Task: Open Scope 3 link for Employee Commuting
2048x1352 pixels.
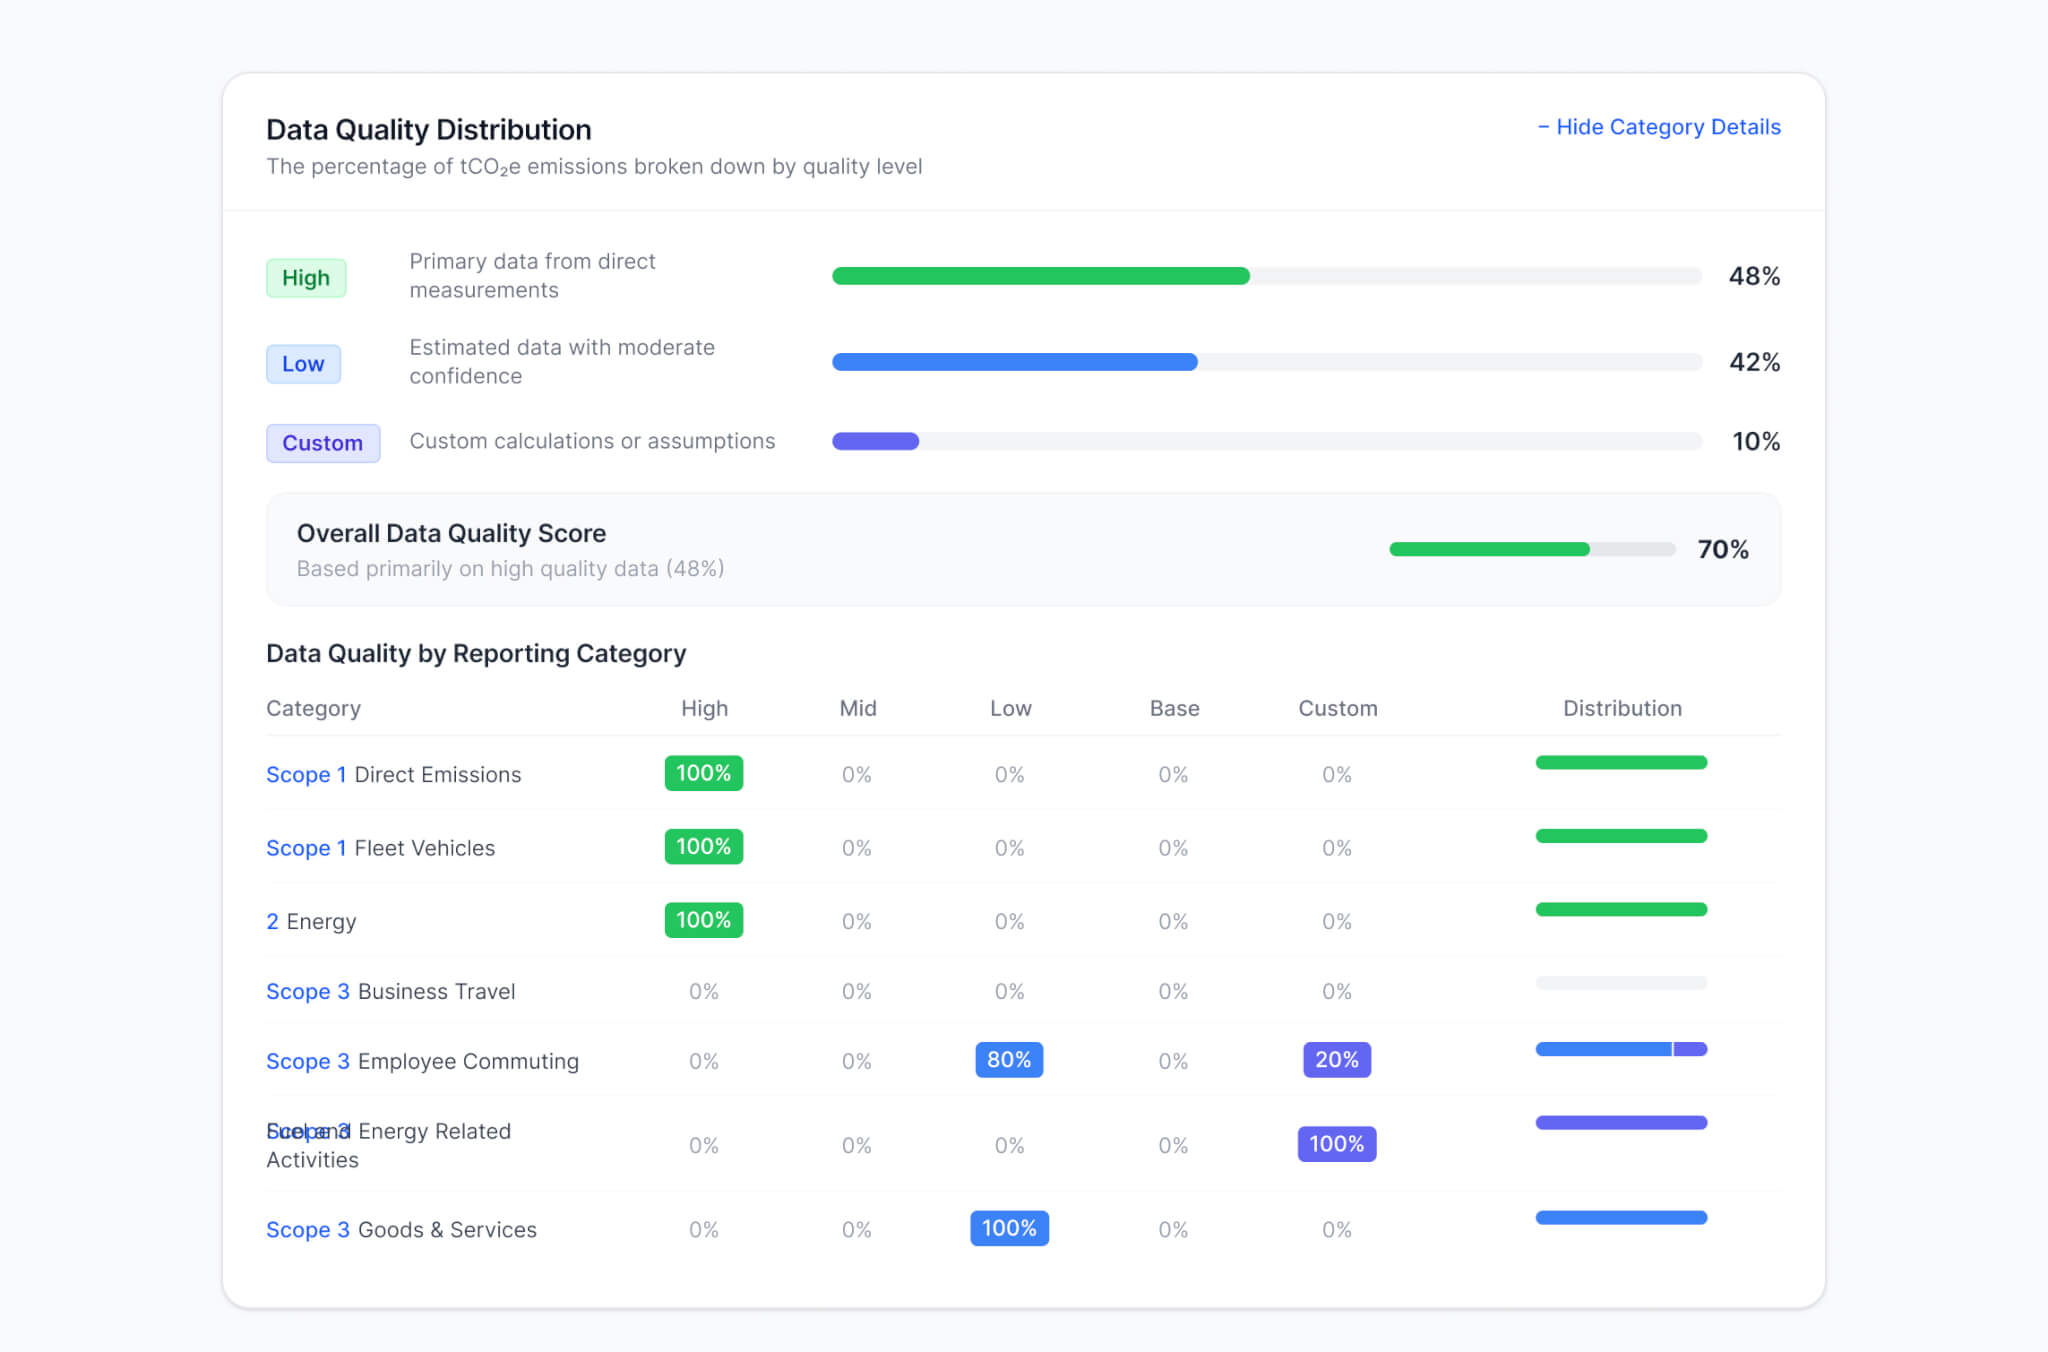Action: 308,1061
